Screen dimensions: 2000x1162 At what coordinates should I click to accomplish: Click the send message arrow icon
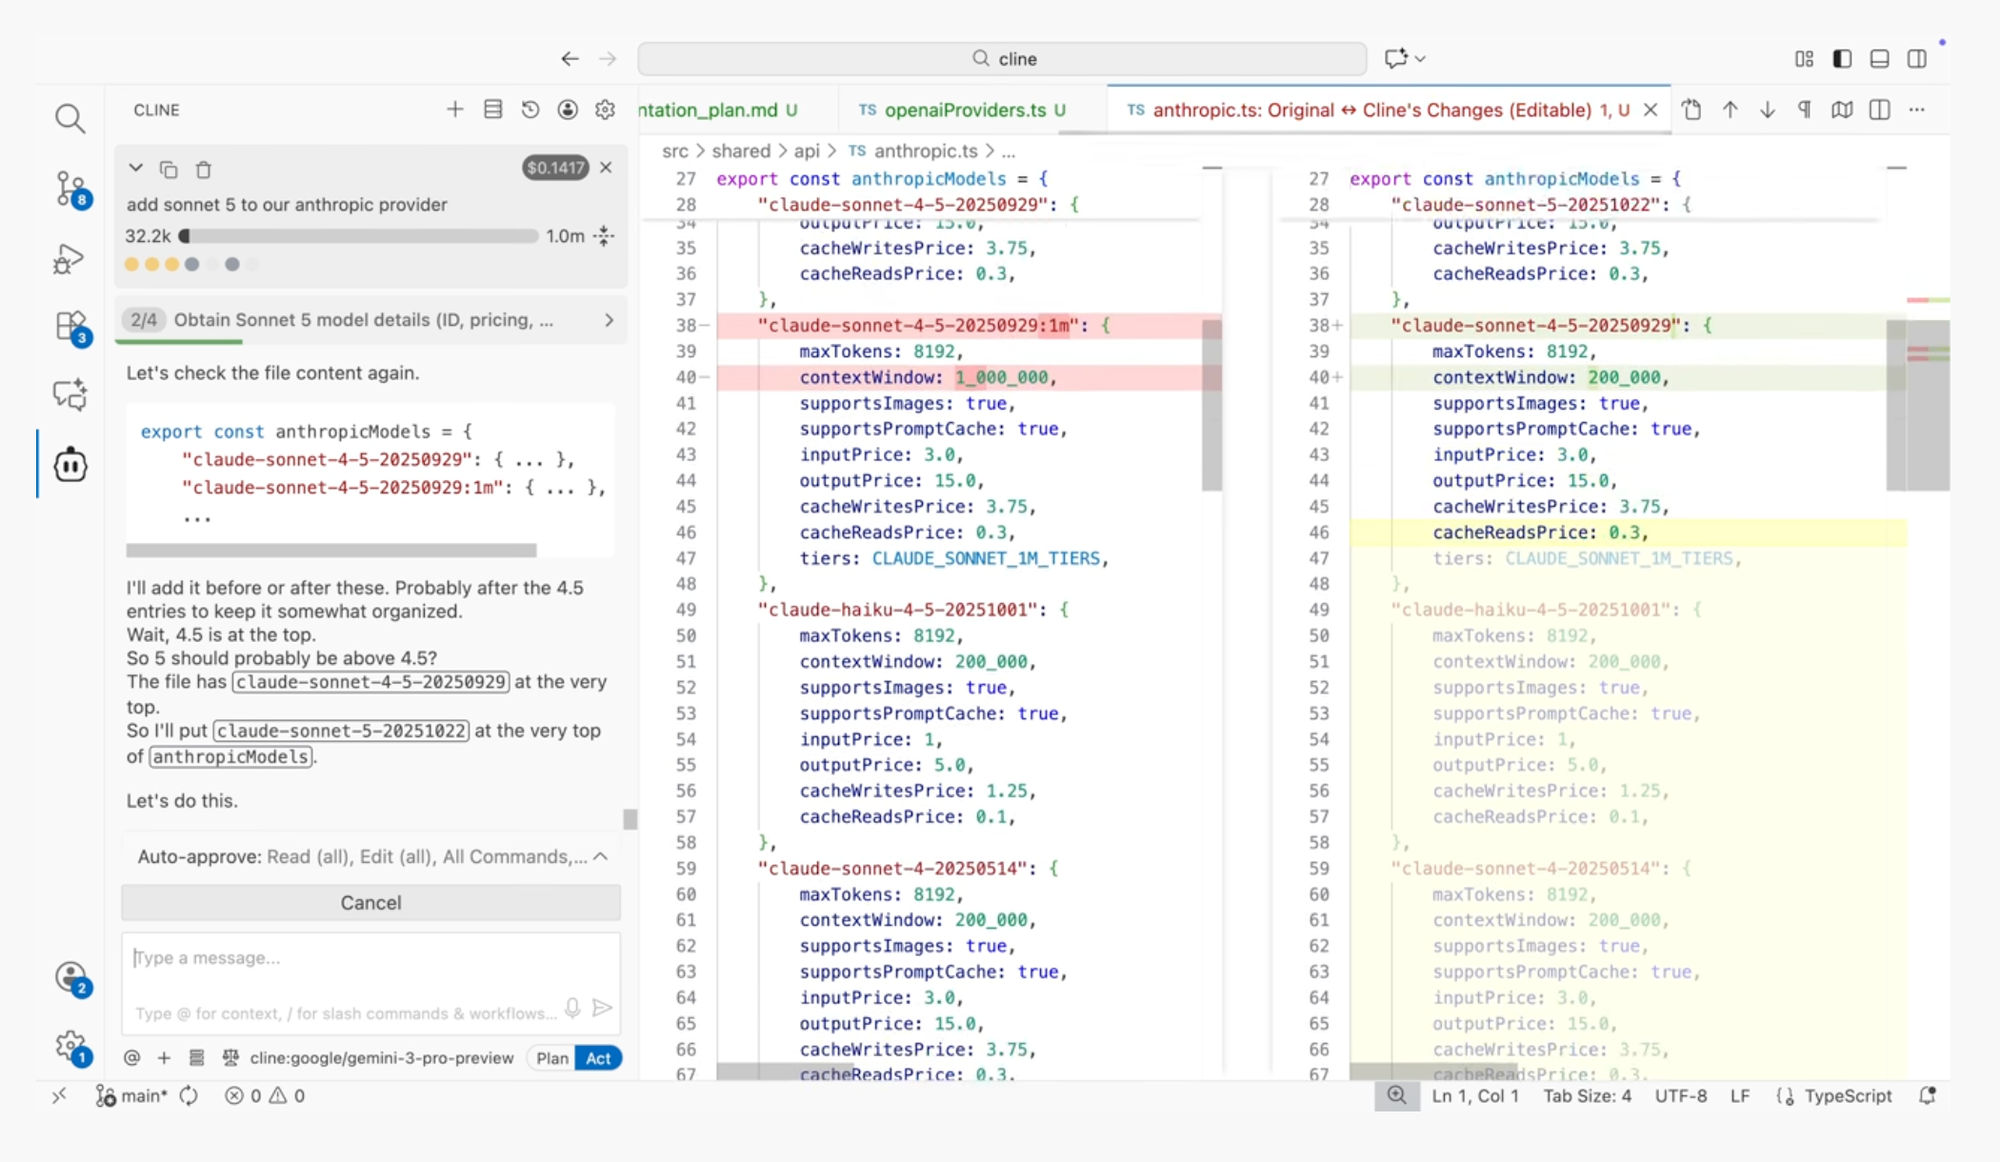point(602,1008)
